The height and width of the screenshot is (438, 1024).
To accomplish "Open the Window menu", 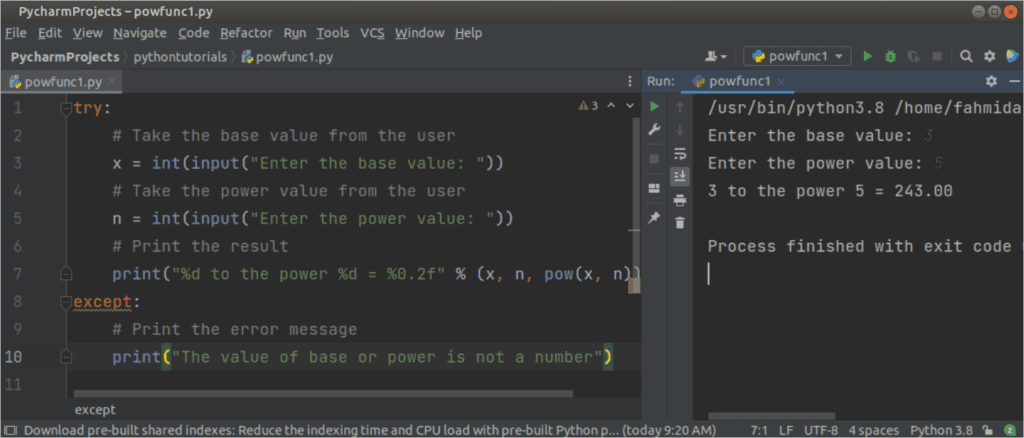I will [420, 33].
